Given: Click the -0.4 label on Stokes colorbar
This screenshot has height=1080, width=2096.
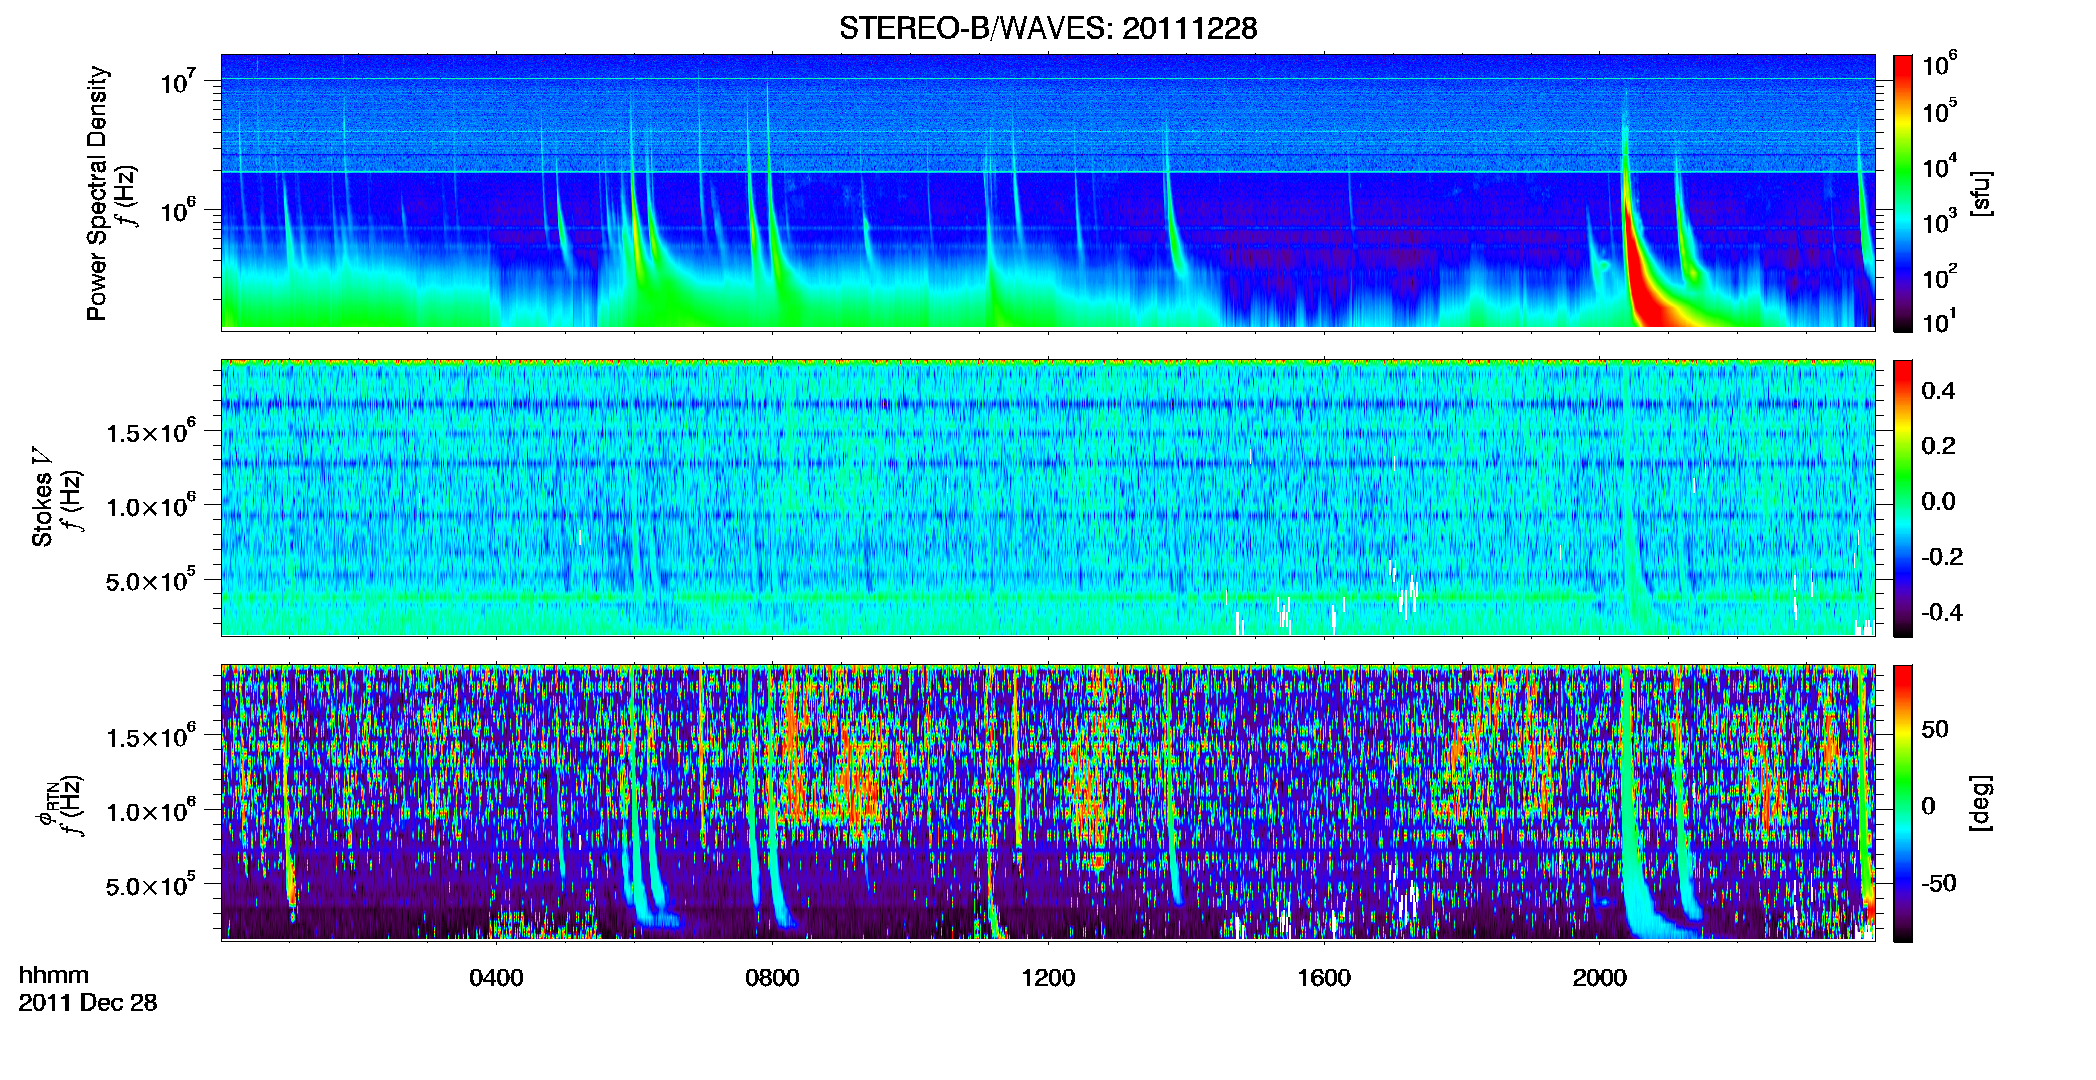Looking at the screenshot, I should coord(1942,612).
